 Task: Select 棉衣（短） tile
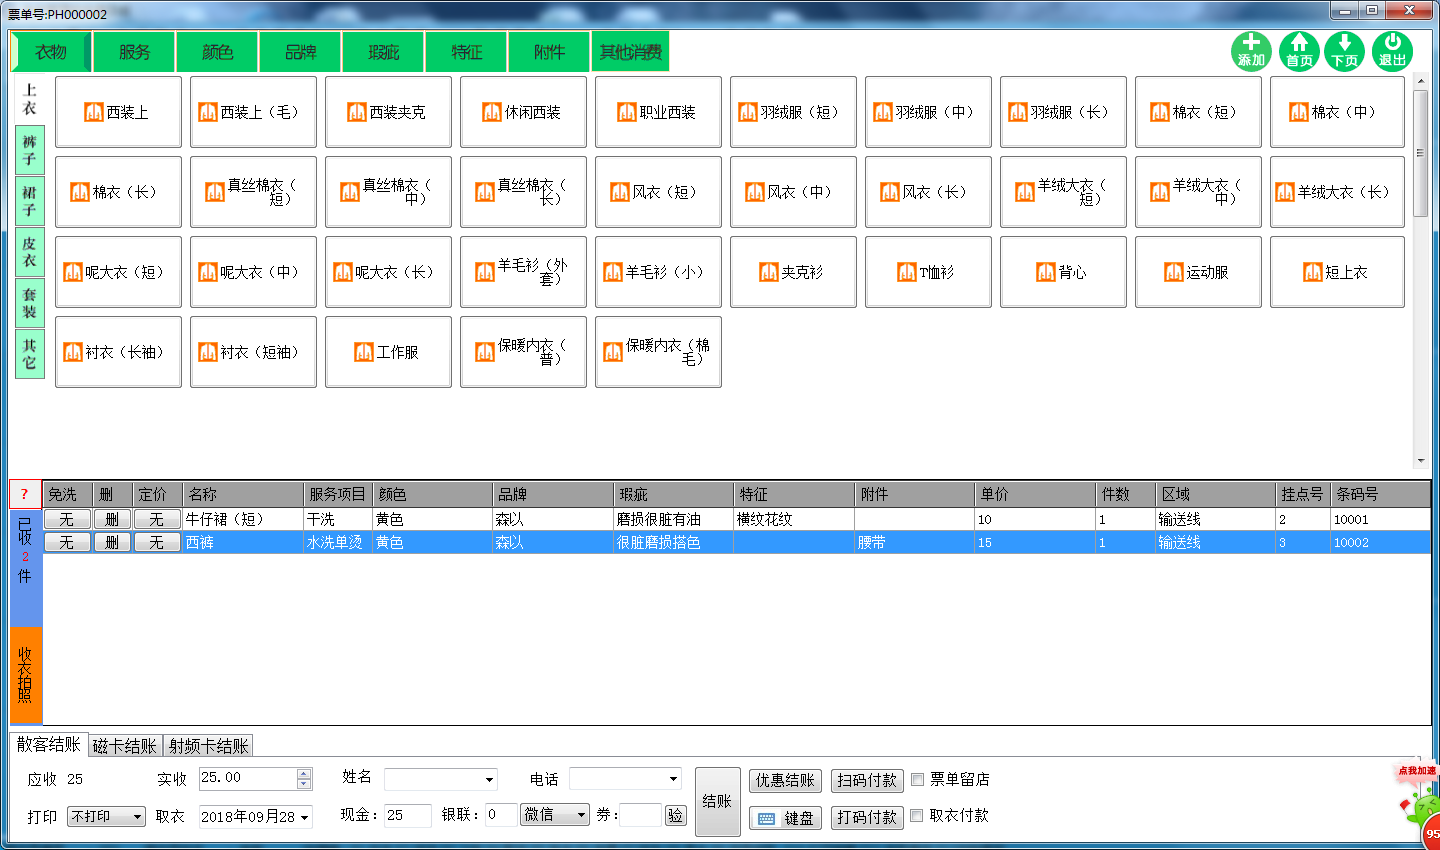pos(1198,112)
